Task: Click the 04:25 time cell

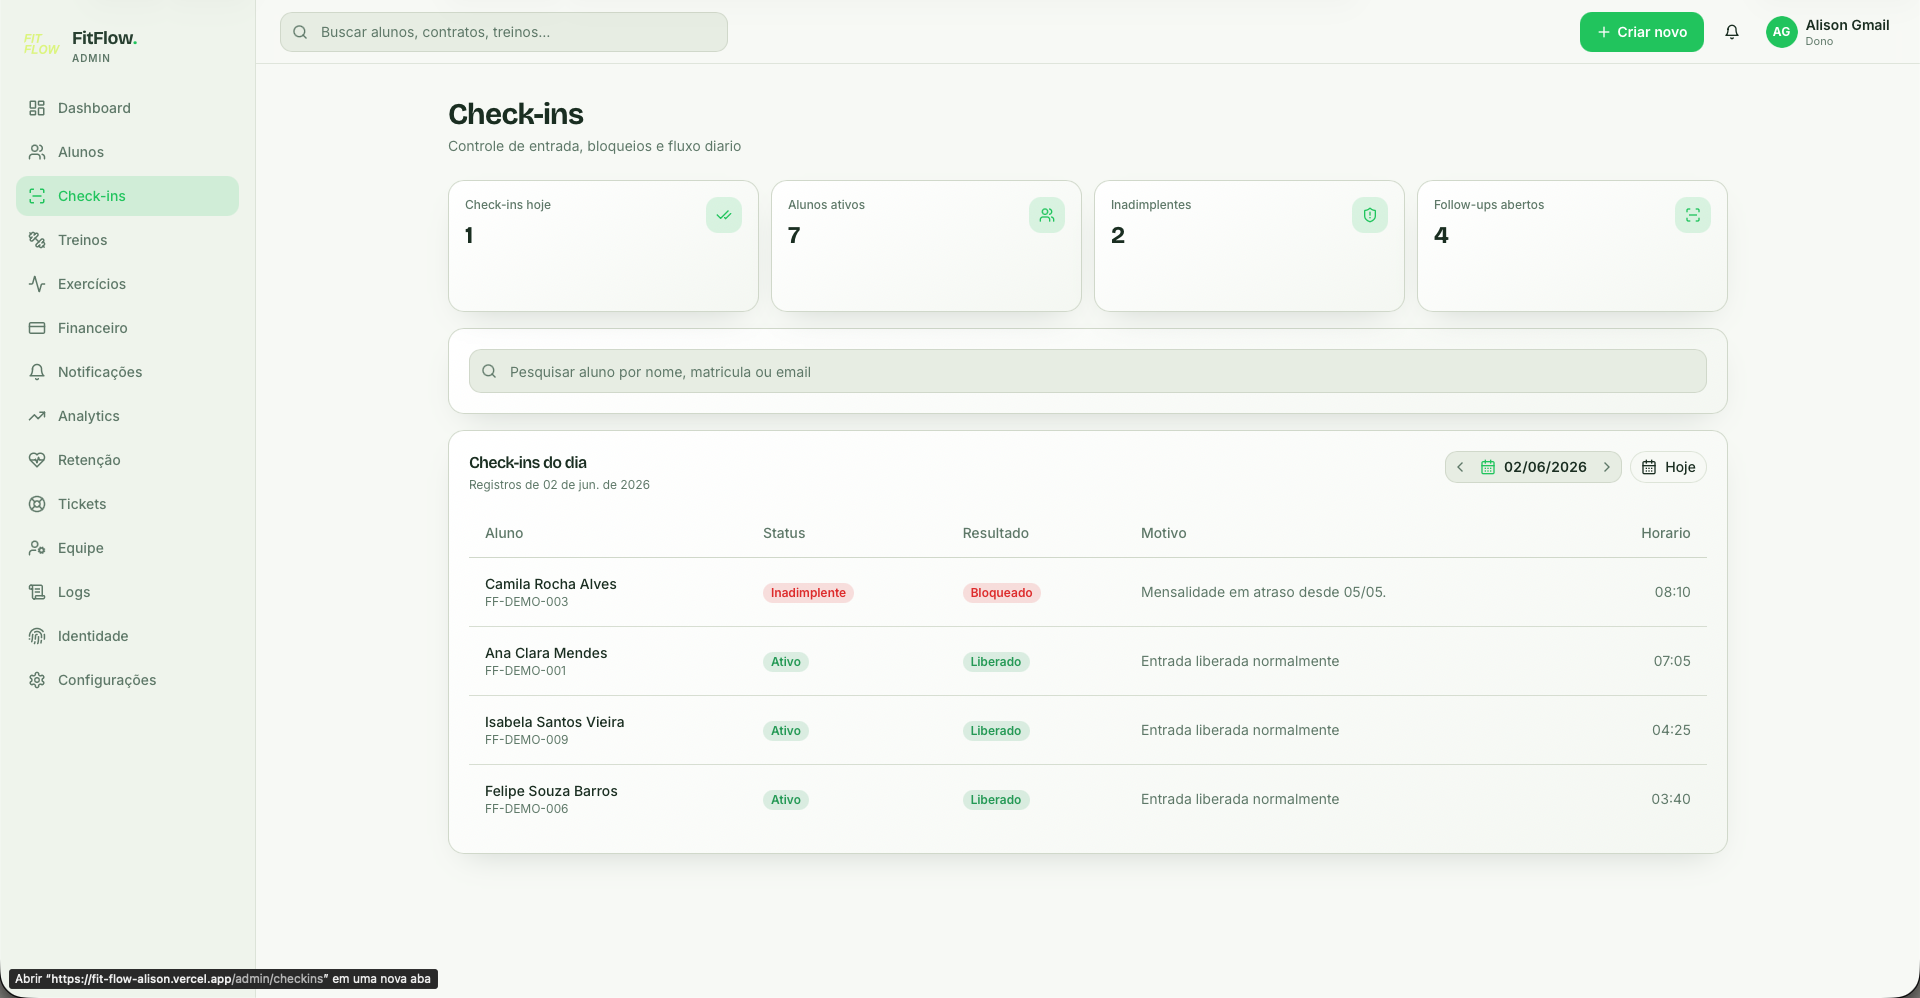Action: [x=1671, y=730]
